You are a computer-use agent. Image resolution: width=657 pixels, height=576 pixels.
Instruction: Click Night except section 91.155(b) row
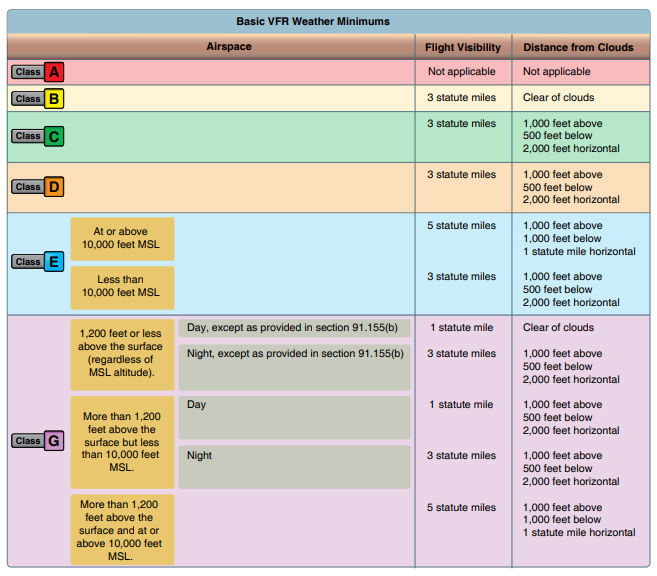point(295,367)
